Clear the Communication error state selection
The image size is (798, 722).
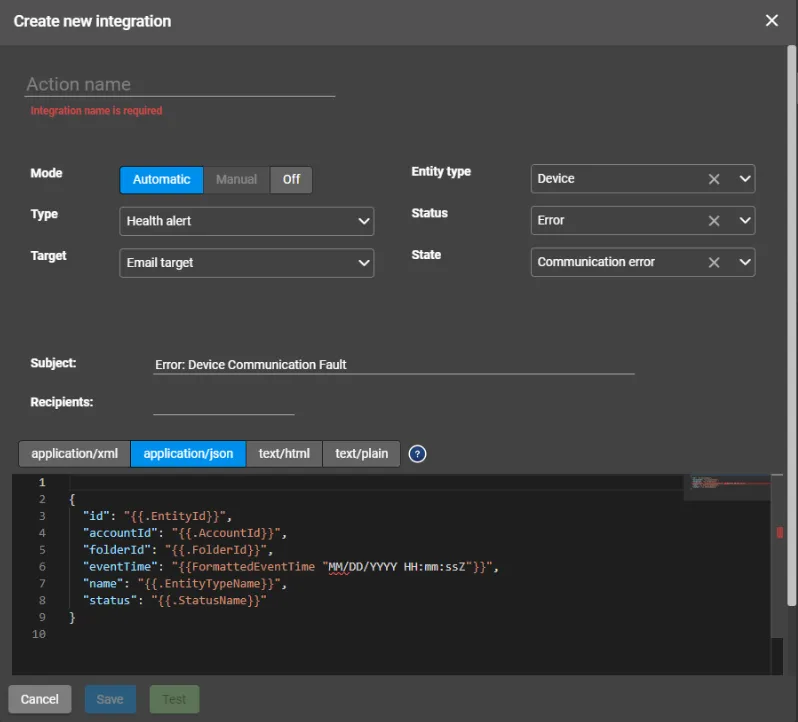[x=714, y=263]
